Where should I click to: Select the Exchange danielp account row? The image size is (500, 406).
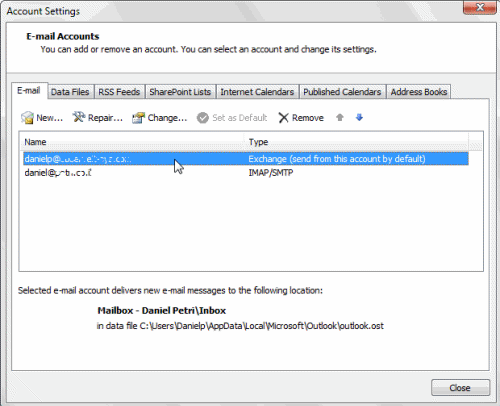pyautogui.click(x=246, y=159)
